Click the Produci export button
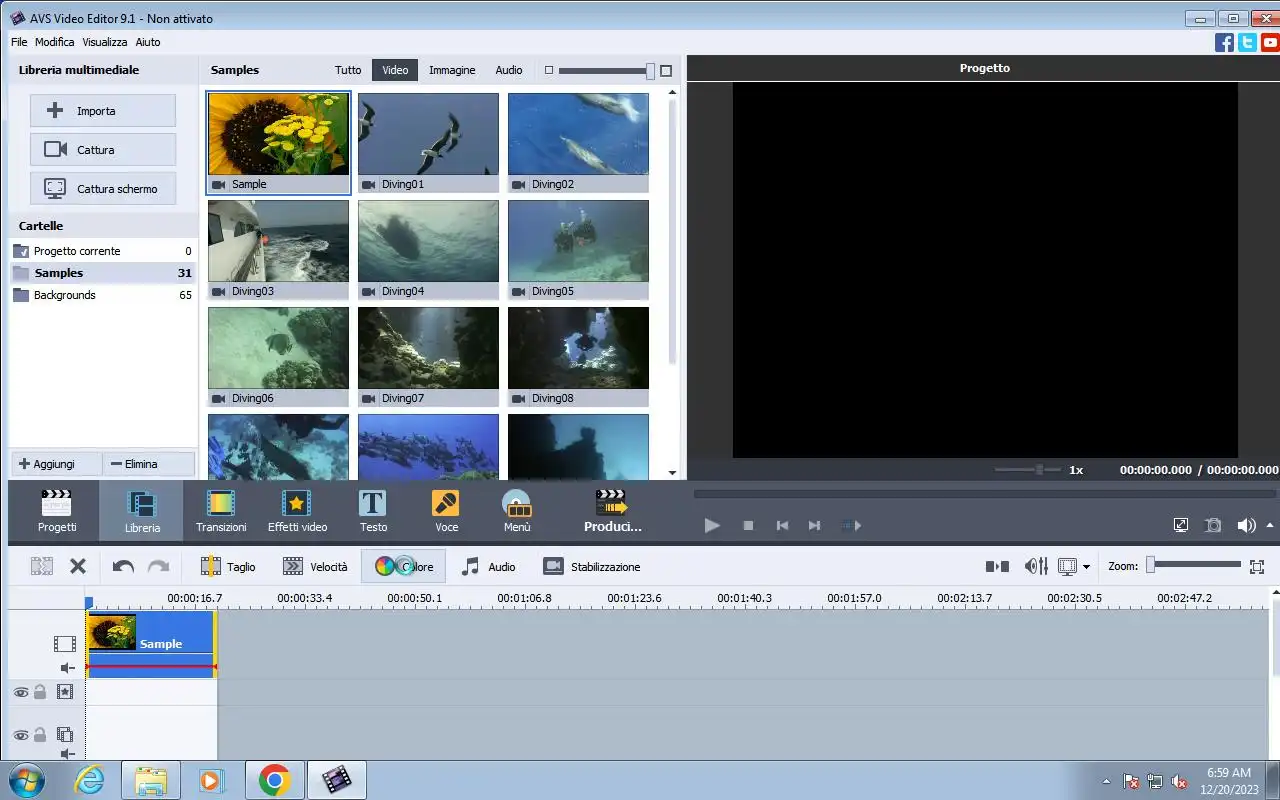The width and height of the screenshot is (1280, 800). pyautogui.click(x=612, y=511)
